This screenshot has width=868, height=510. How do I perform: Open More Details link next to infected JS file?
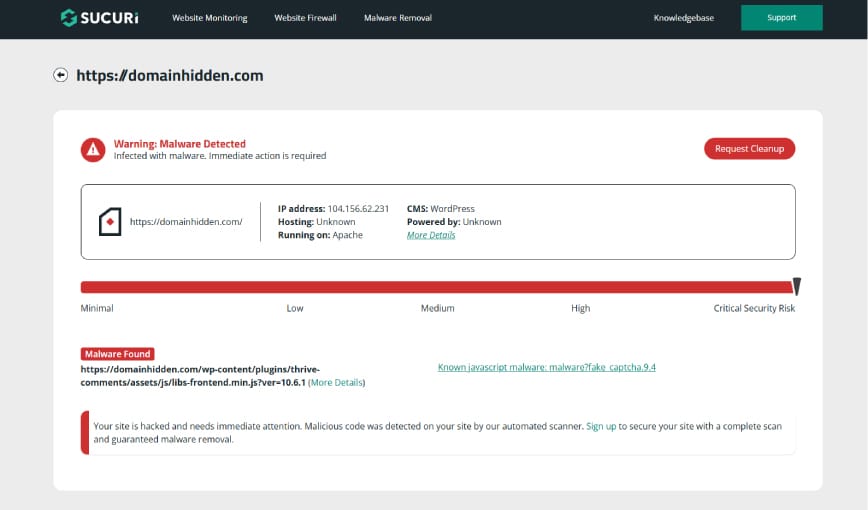pyautogui.click(x=337, y=383)
